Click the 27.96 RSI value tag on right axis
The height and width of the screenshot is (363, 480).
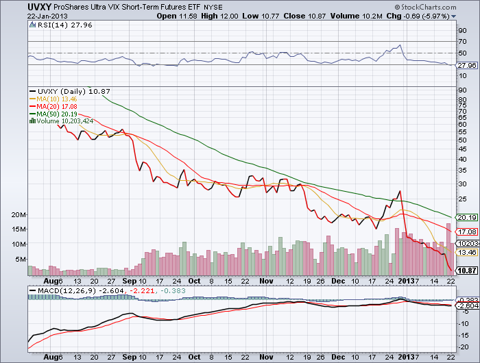[466, 65]
